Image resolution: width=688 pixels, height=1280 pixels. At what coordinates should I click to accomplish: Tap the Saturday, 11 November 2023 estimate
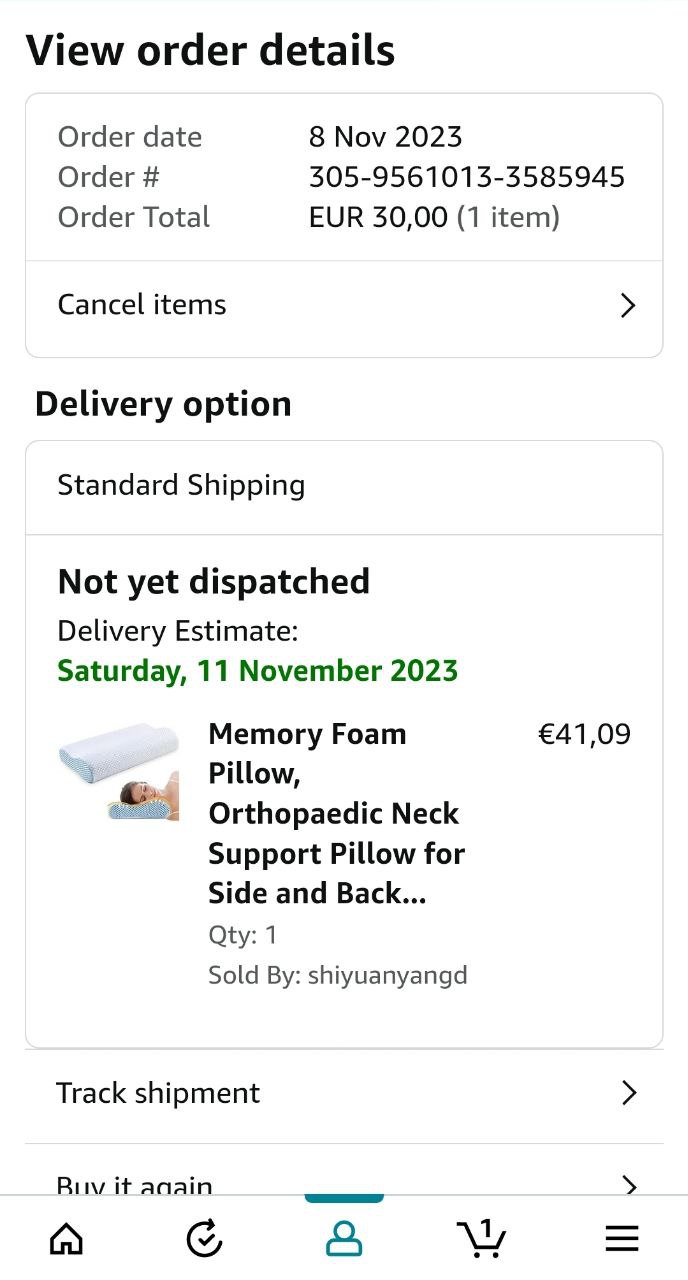(x=257, y=670)
